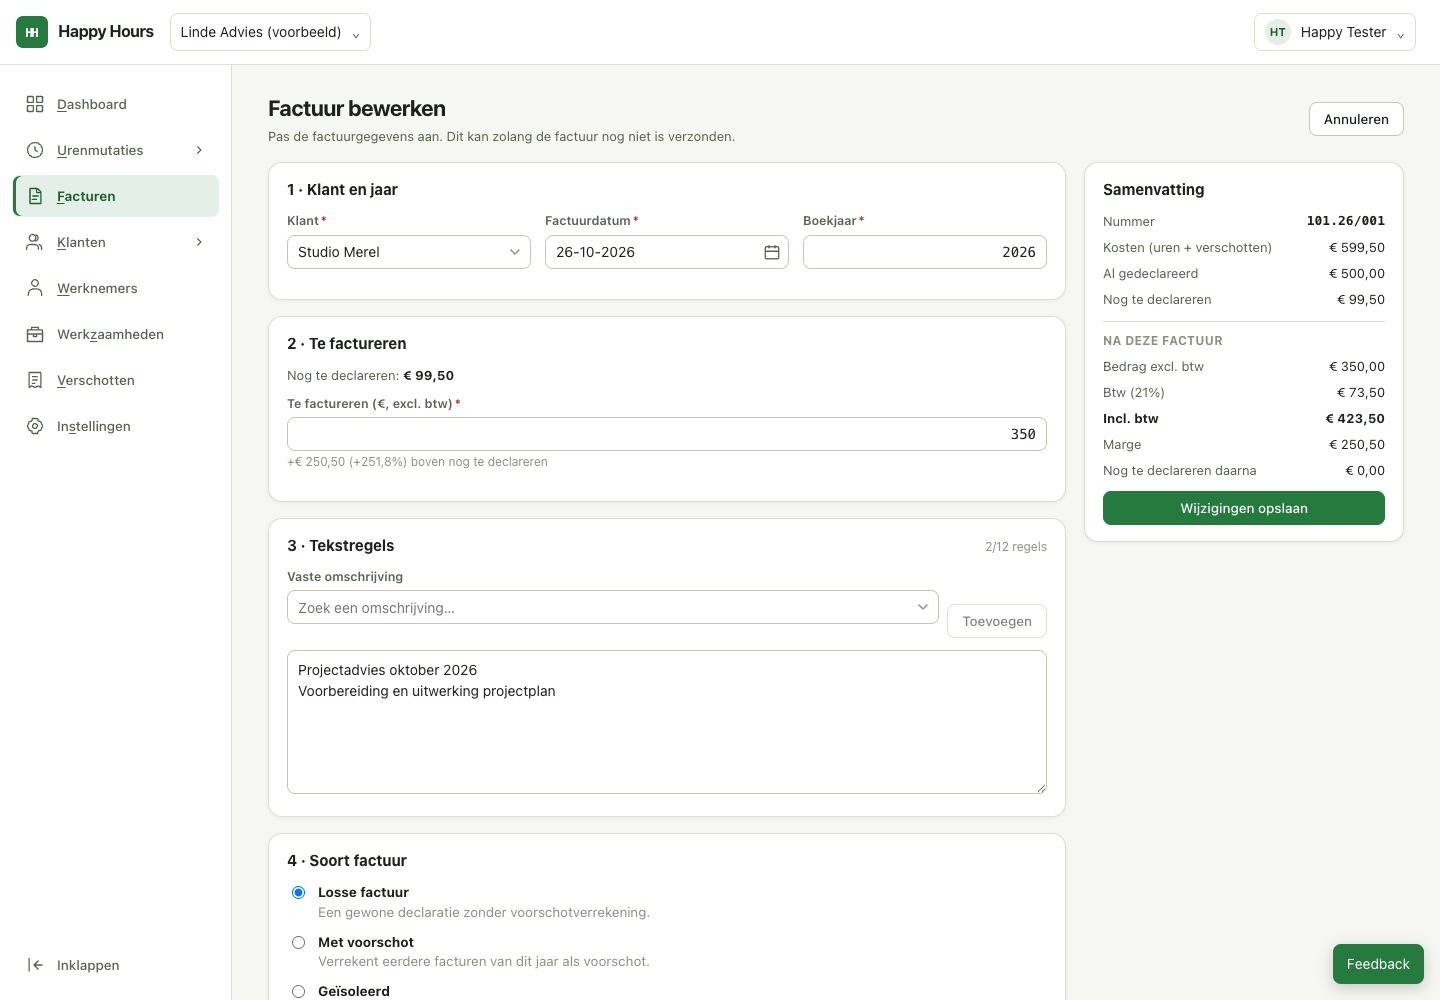Click the Boekjaar field showing 2026
The width and height of the screenshot is (1440, 1000).
tap(925, 252)
